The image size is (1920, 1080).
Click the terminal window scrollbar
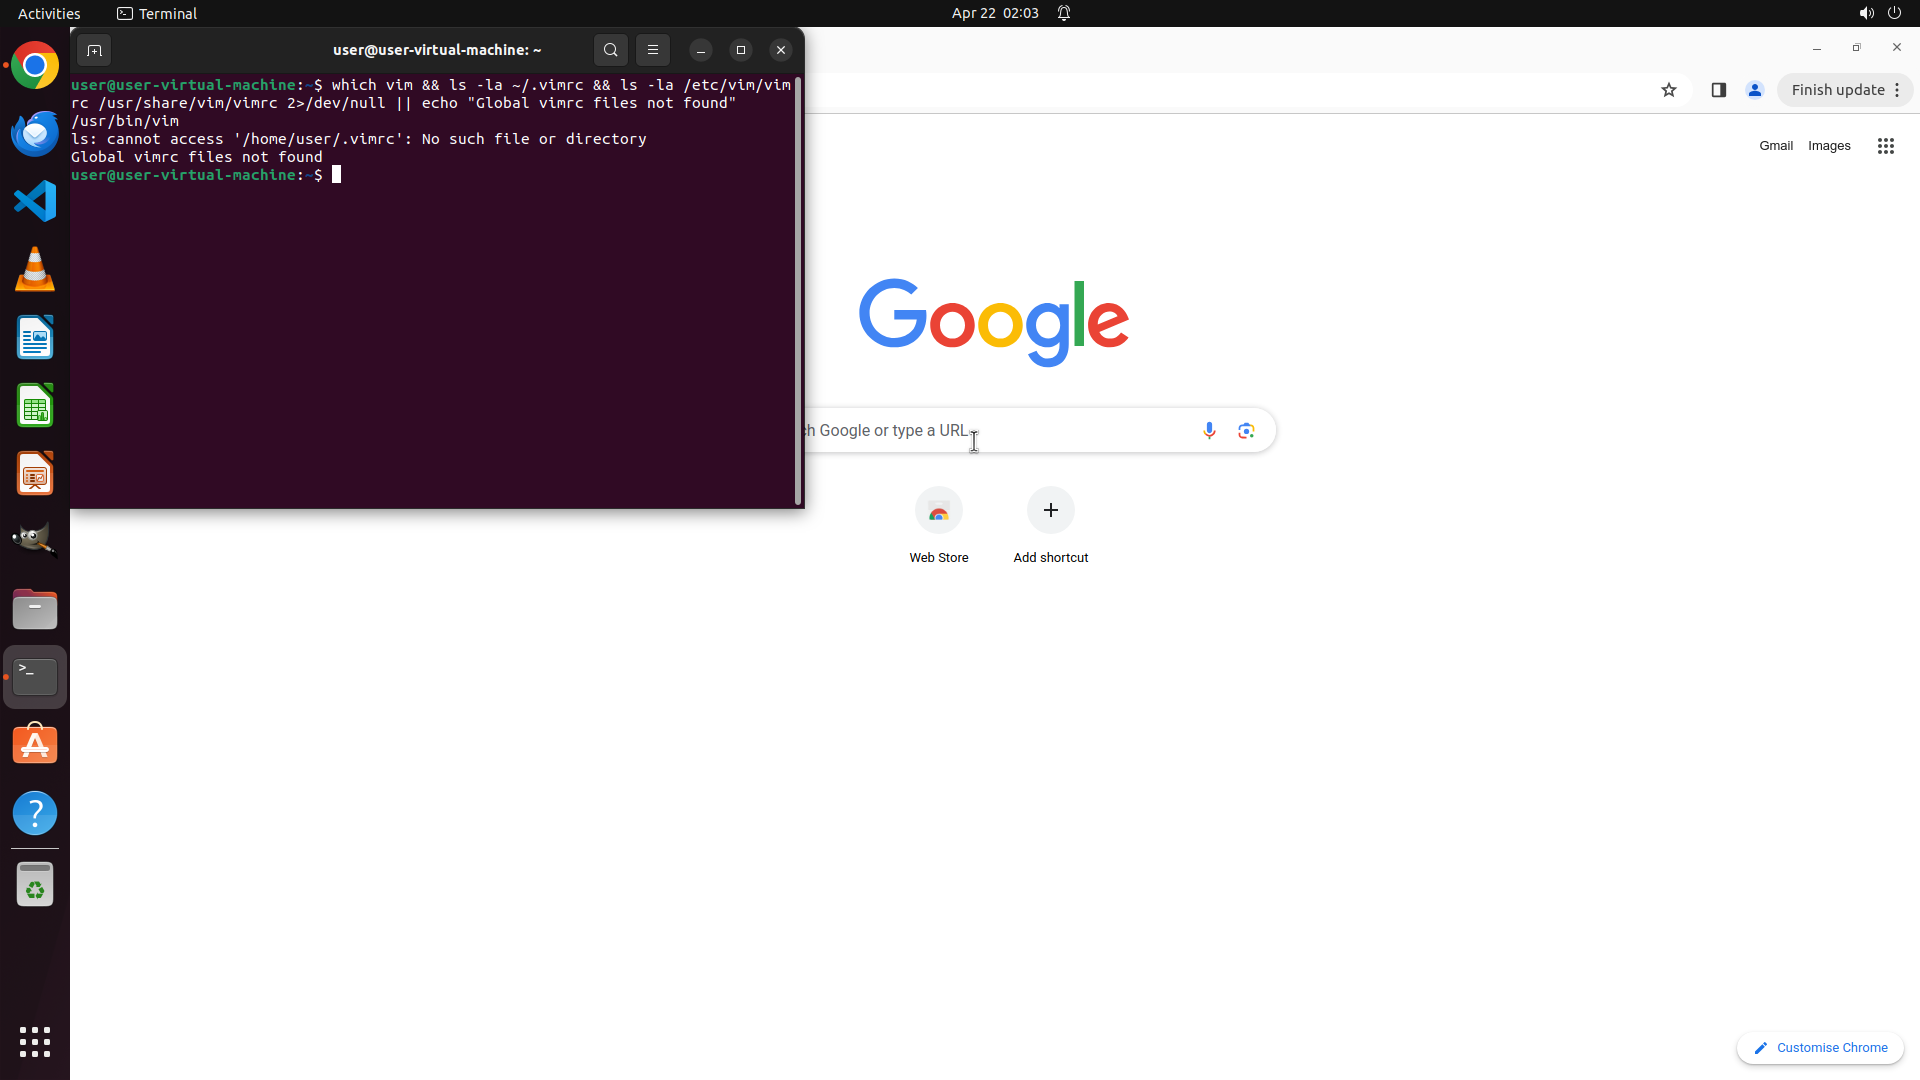coord(797,290)
